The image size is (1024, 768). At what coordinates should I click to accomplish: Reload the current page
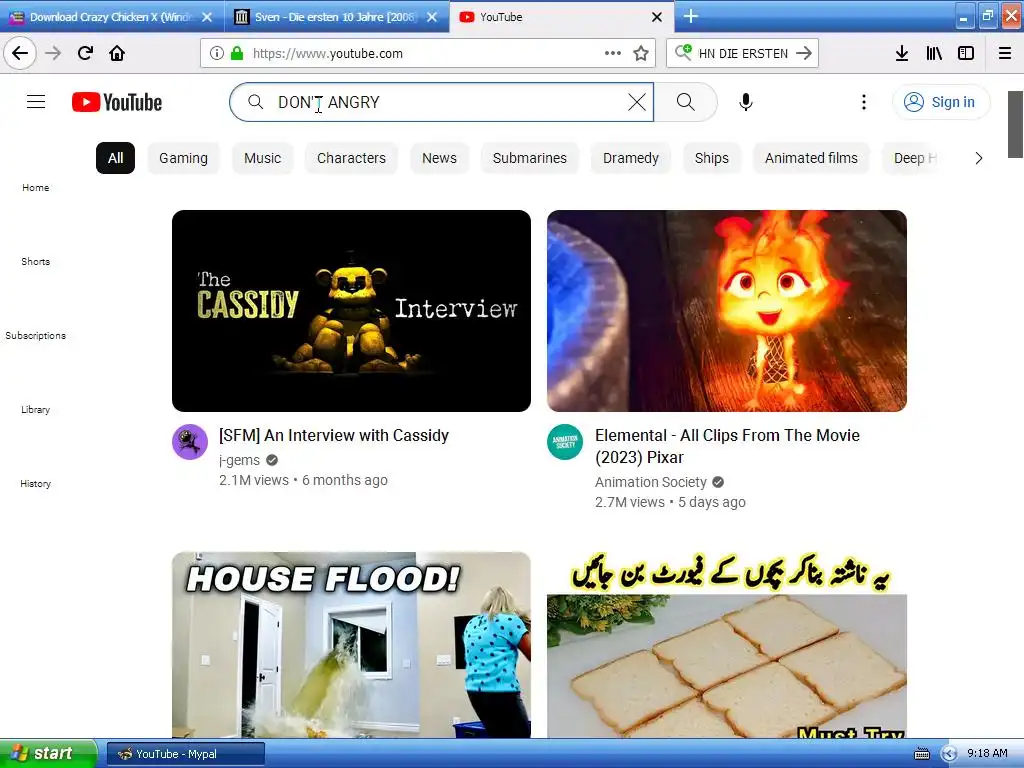pos(86,53)
